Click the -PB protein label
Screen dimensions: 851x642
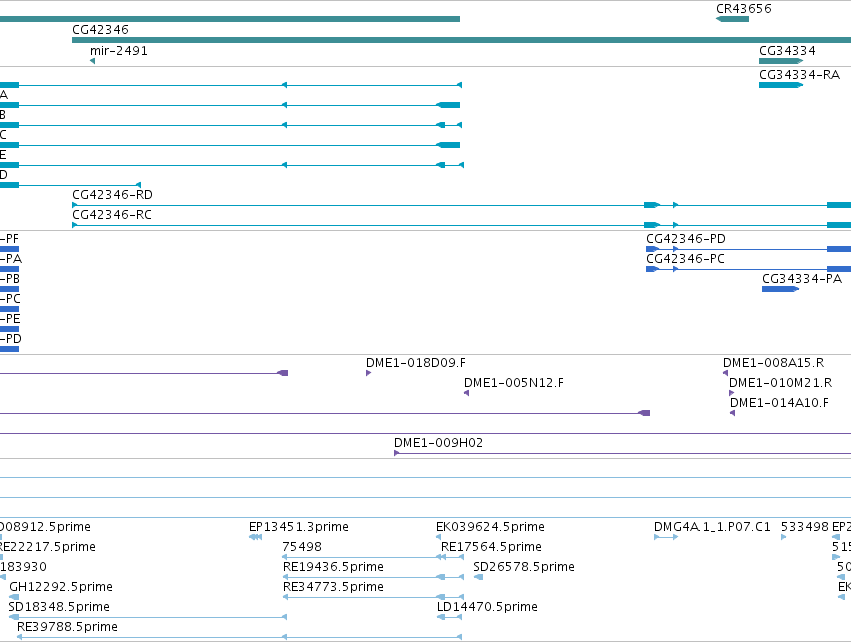[x=10, y=278]
